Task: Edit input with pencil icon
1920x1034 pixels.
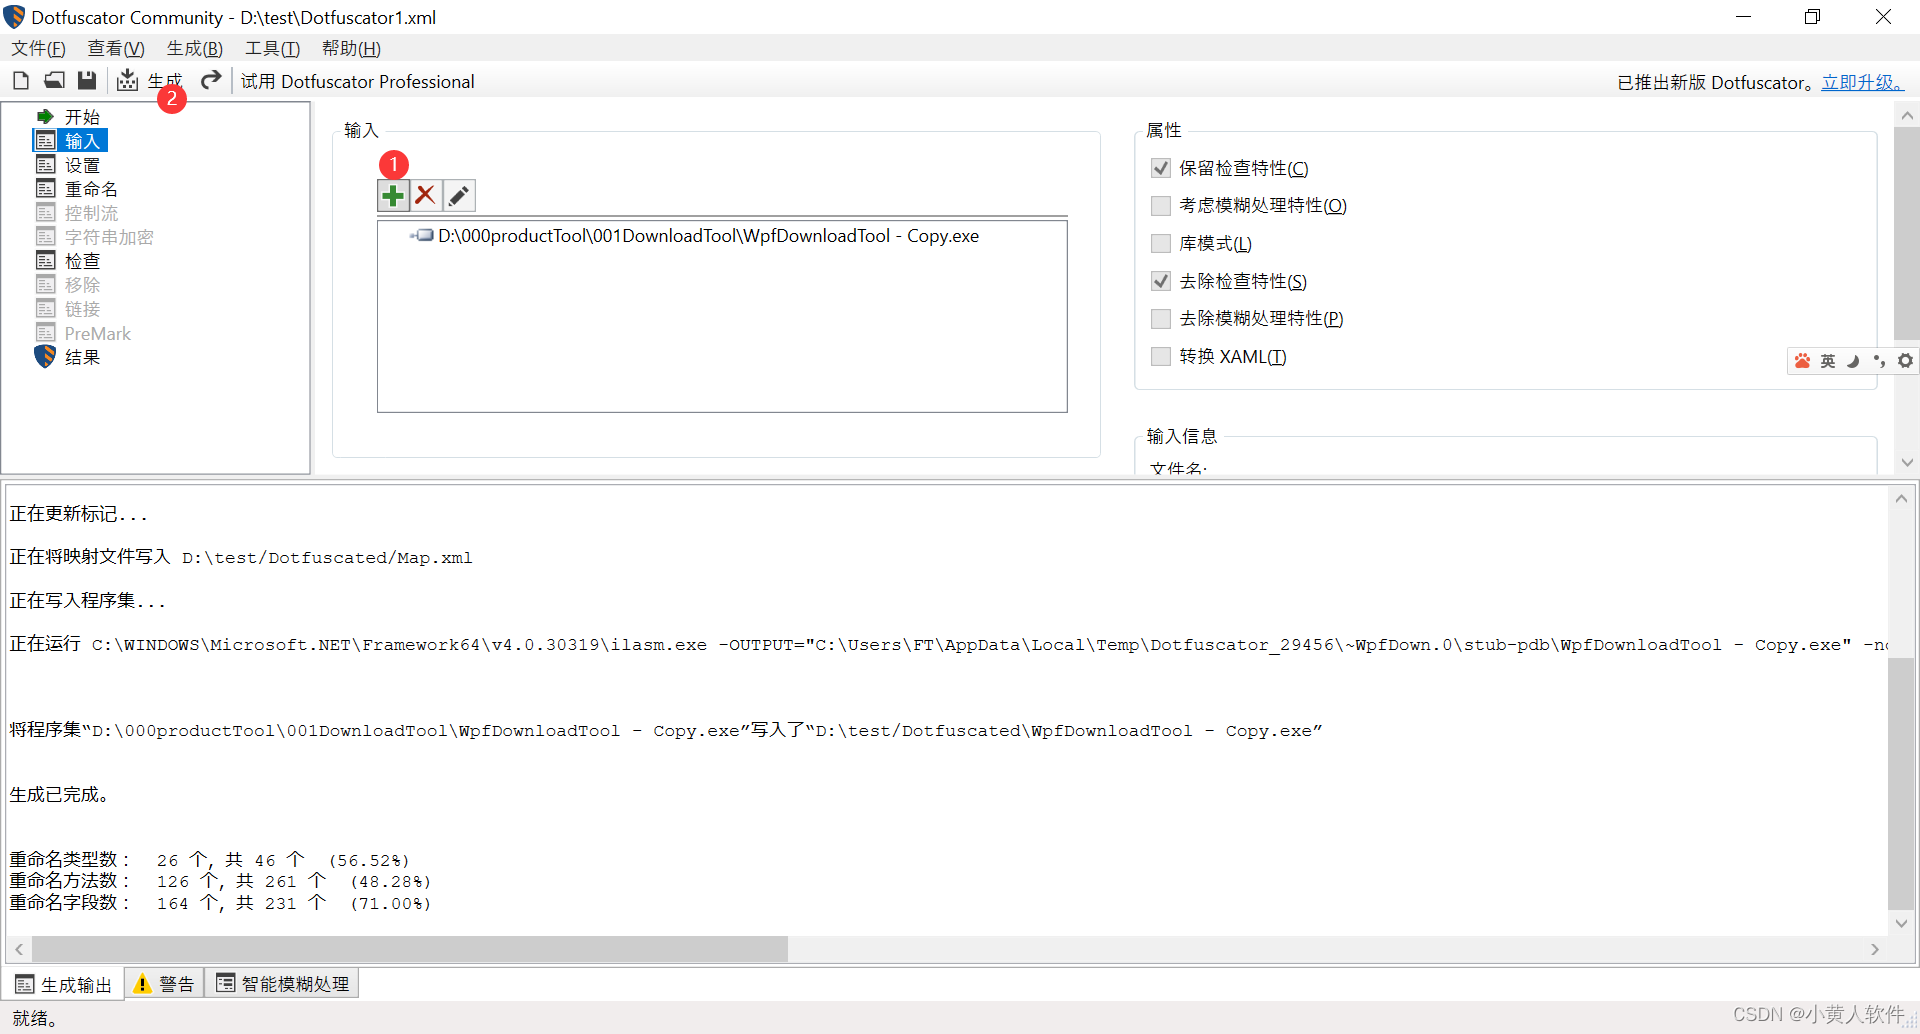Action: (459, 196)
